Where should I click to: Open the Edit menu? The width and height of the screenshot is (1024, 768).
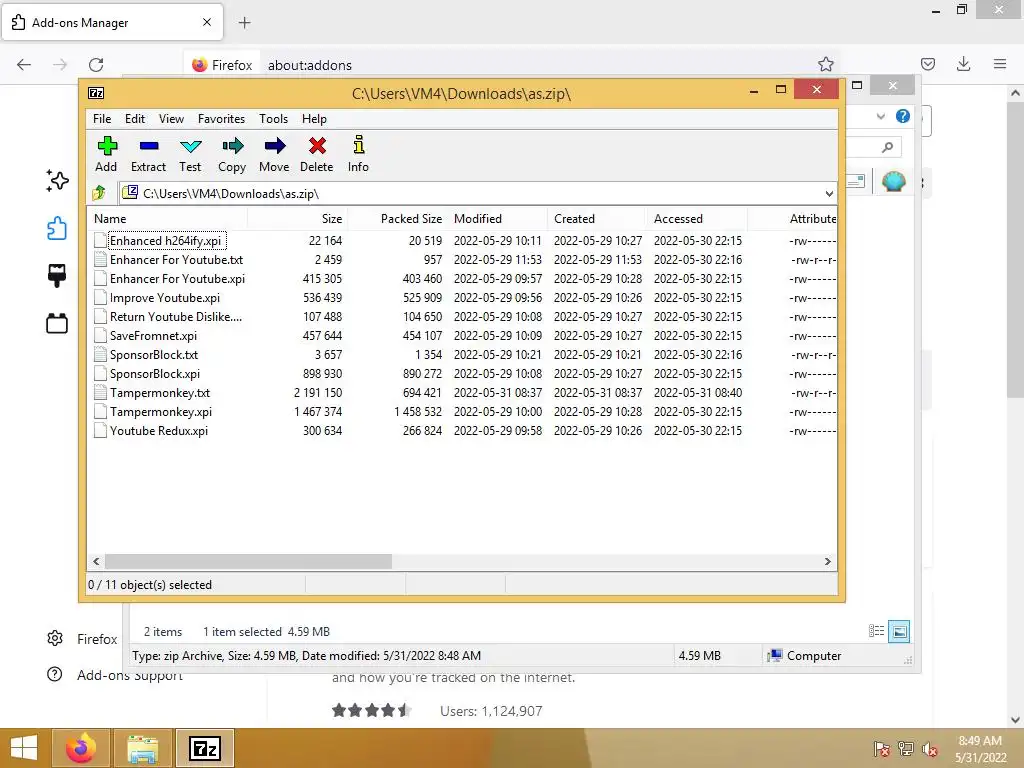[x=135, y=119]
